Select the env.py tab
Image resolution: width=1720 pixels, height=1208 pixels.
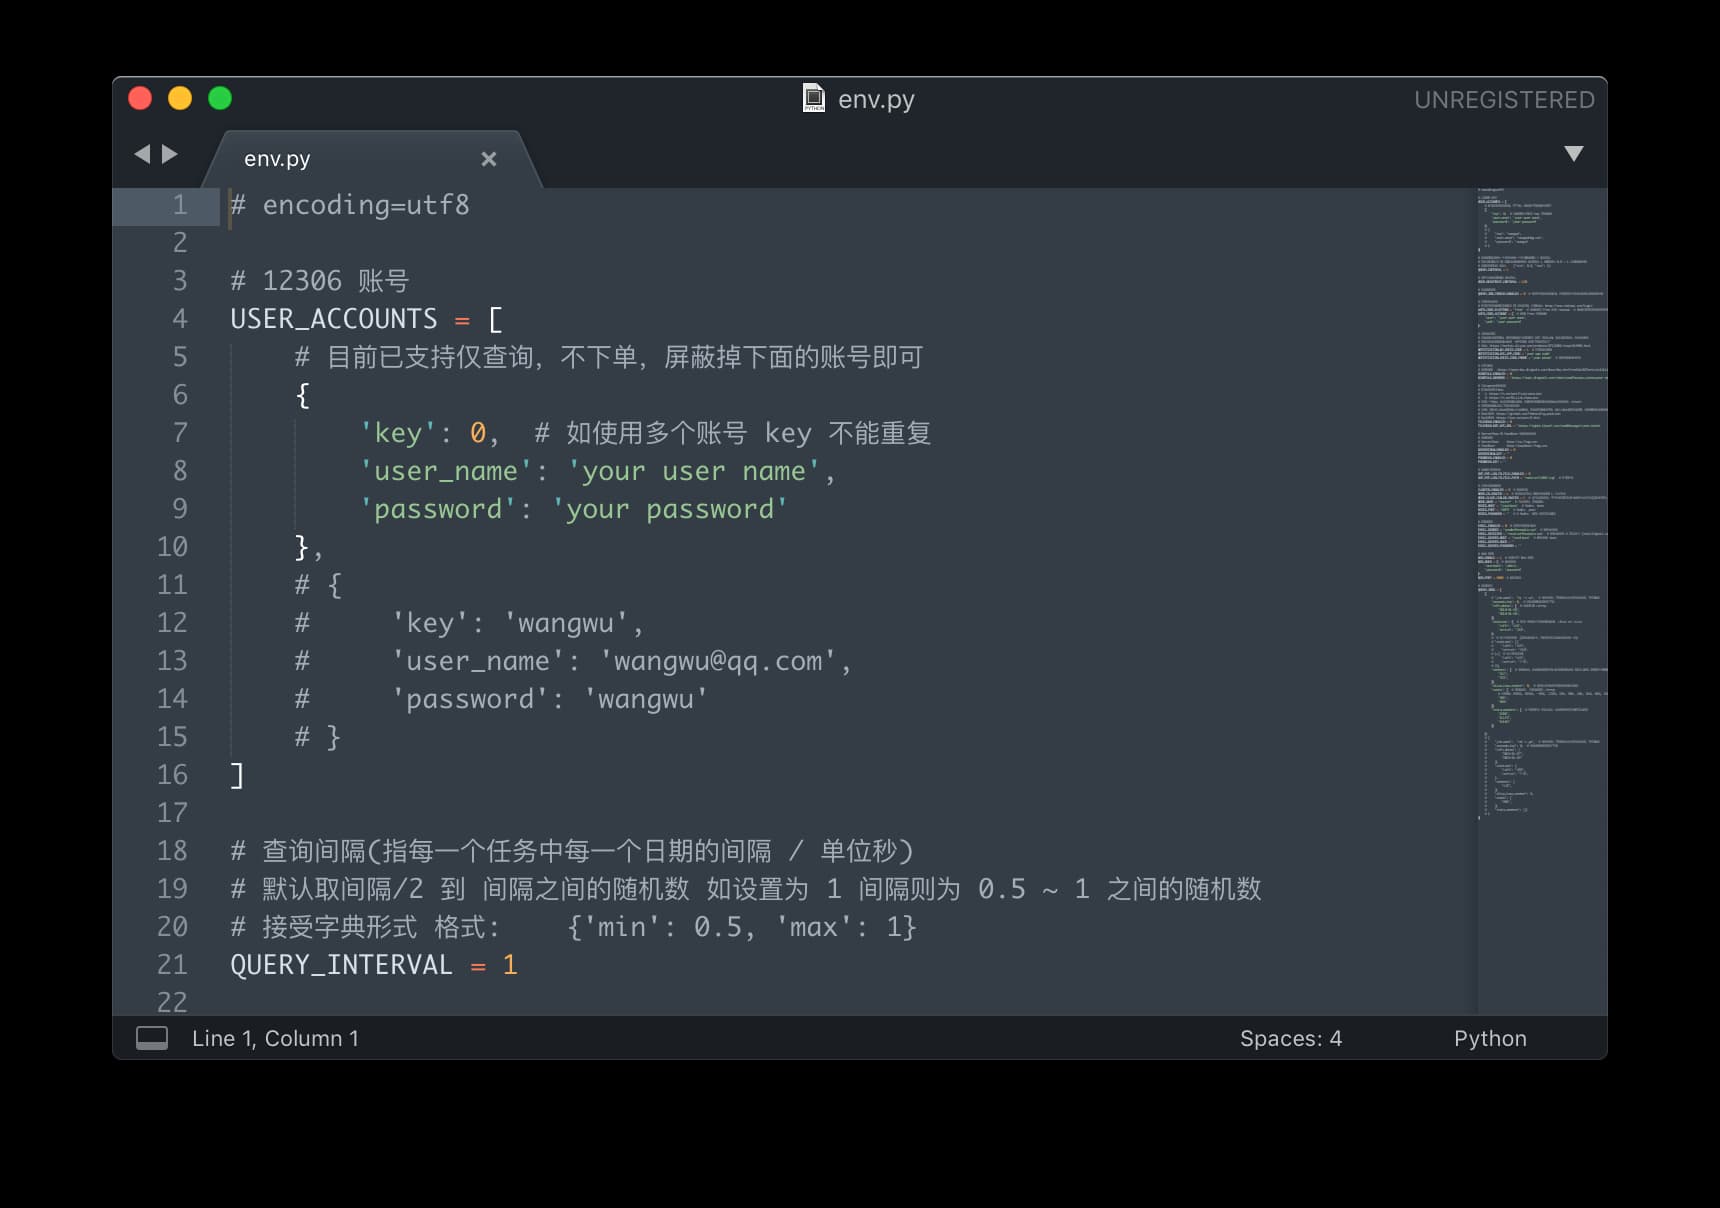(x=370, y=159)
